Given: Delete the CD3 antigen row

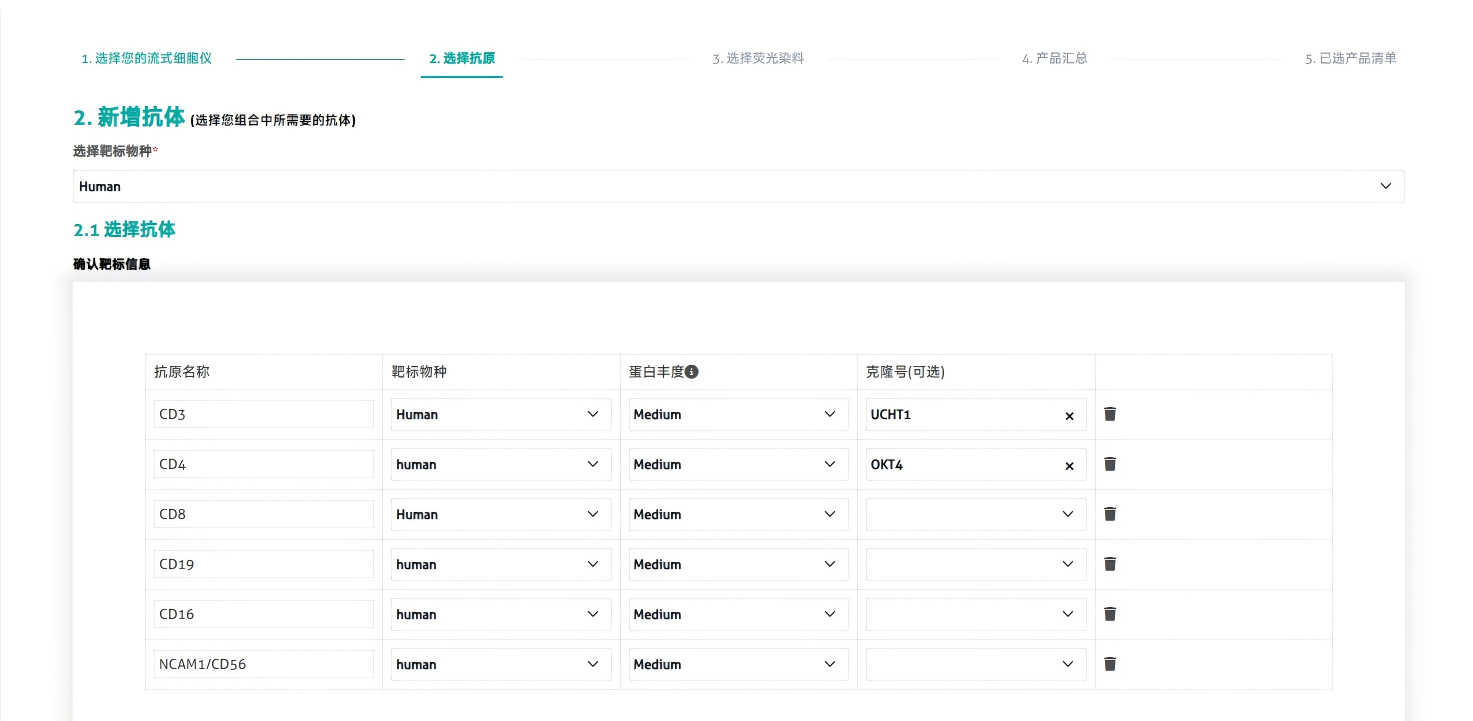Looking at the screenshot, I should coord(1109,414).
